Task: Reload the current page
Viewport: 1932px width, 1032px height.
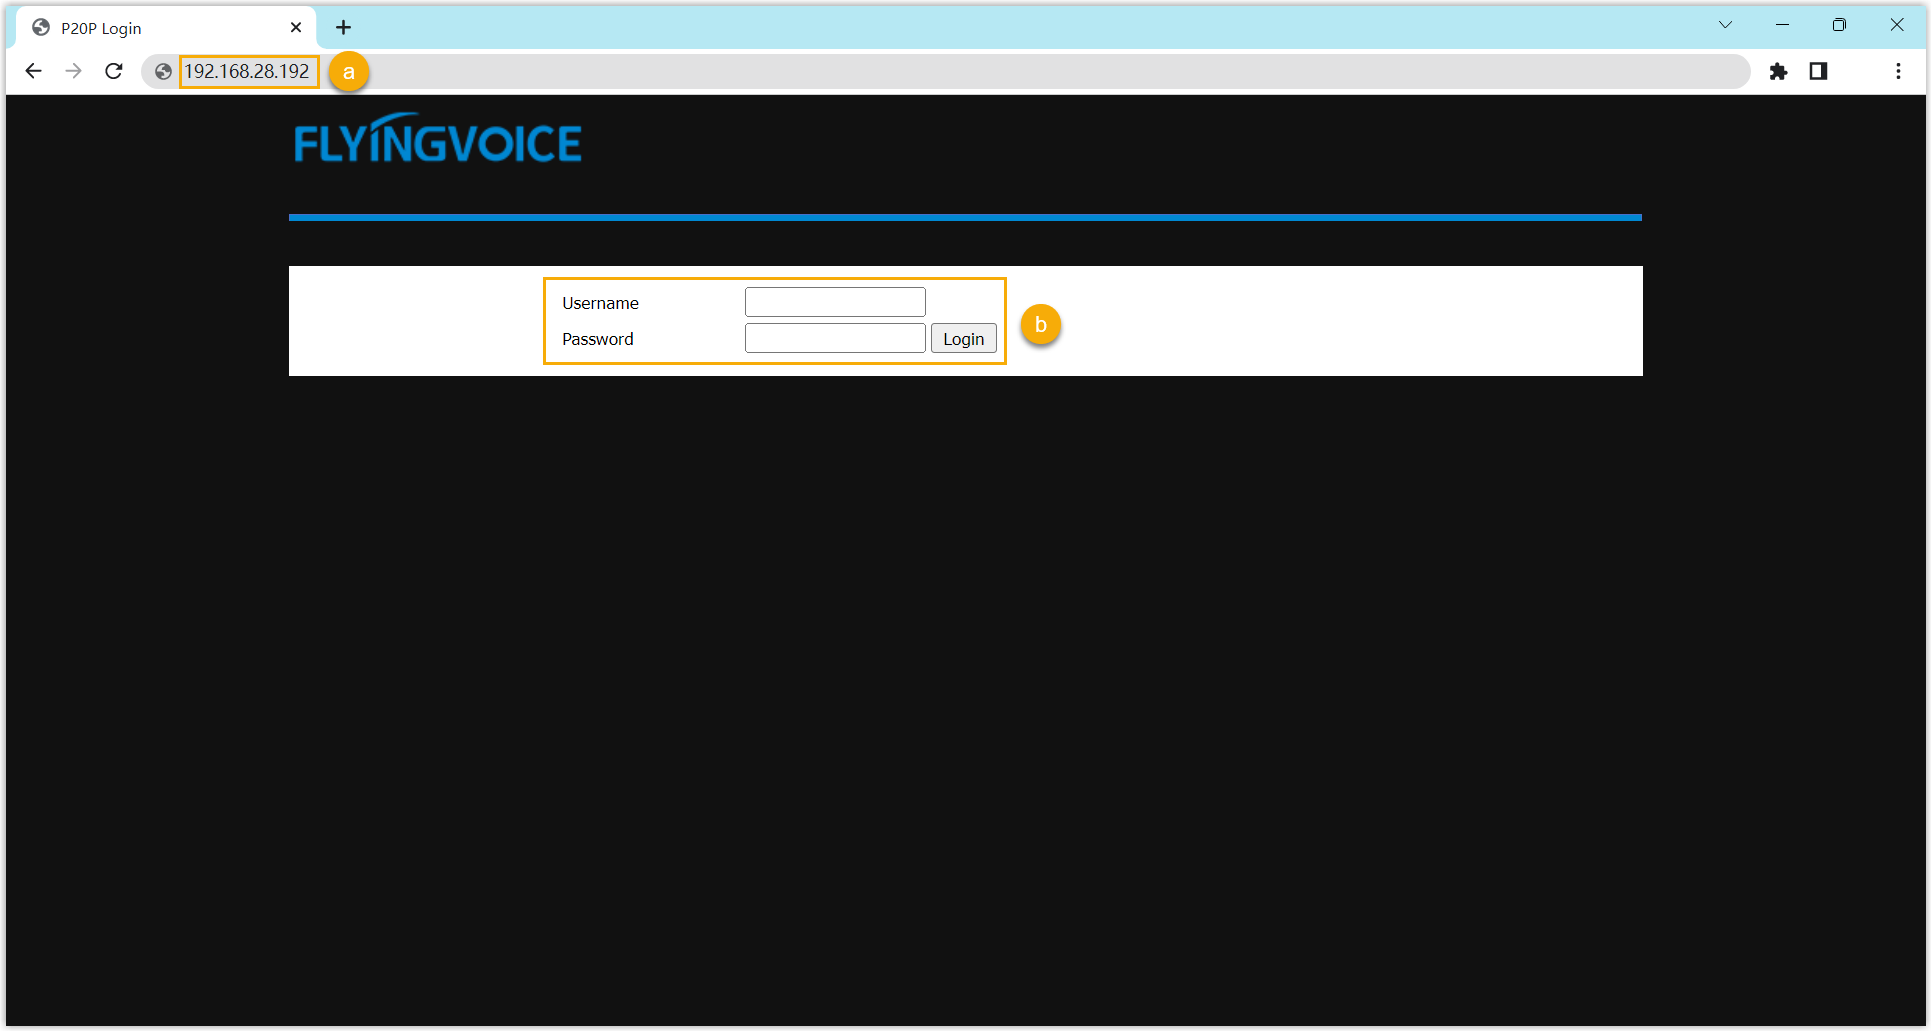Action: click(114, 71)
